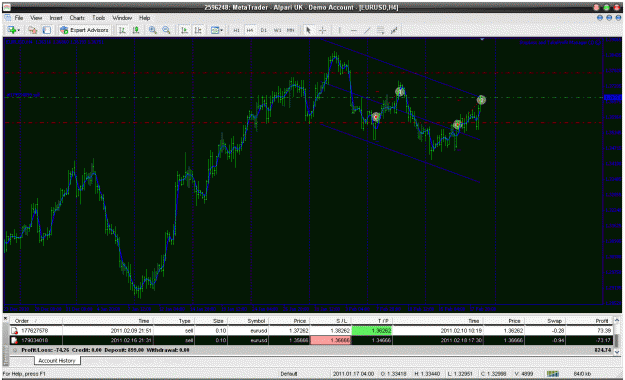Image resolution: width=625 pixels, height=380 pixels.
Task: Click the latest price marker on chart
Action: tap(481, 99)
